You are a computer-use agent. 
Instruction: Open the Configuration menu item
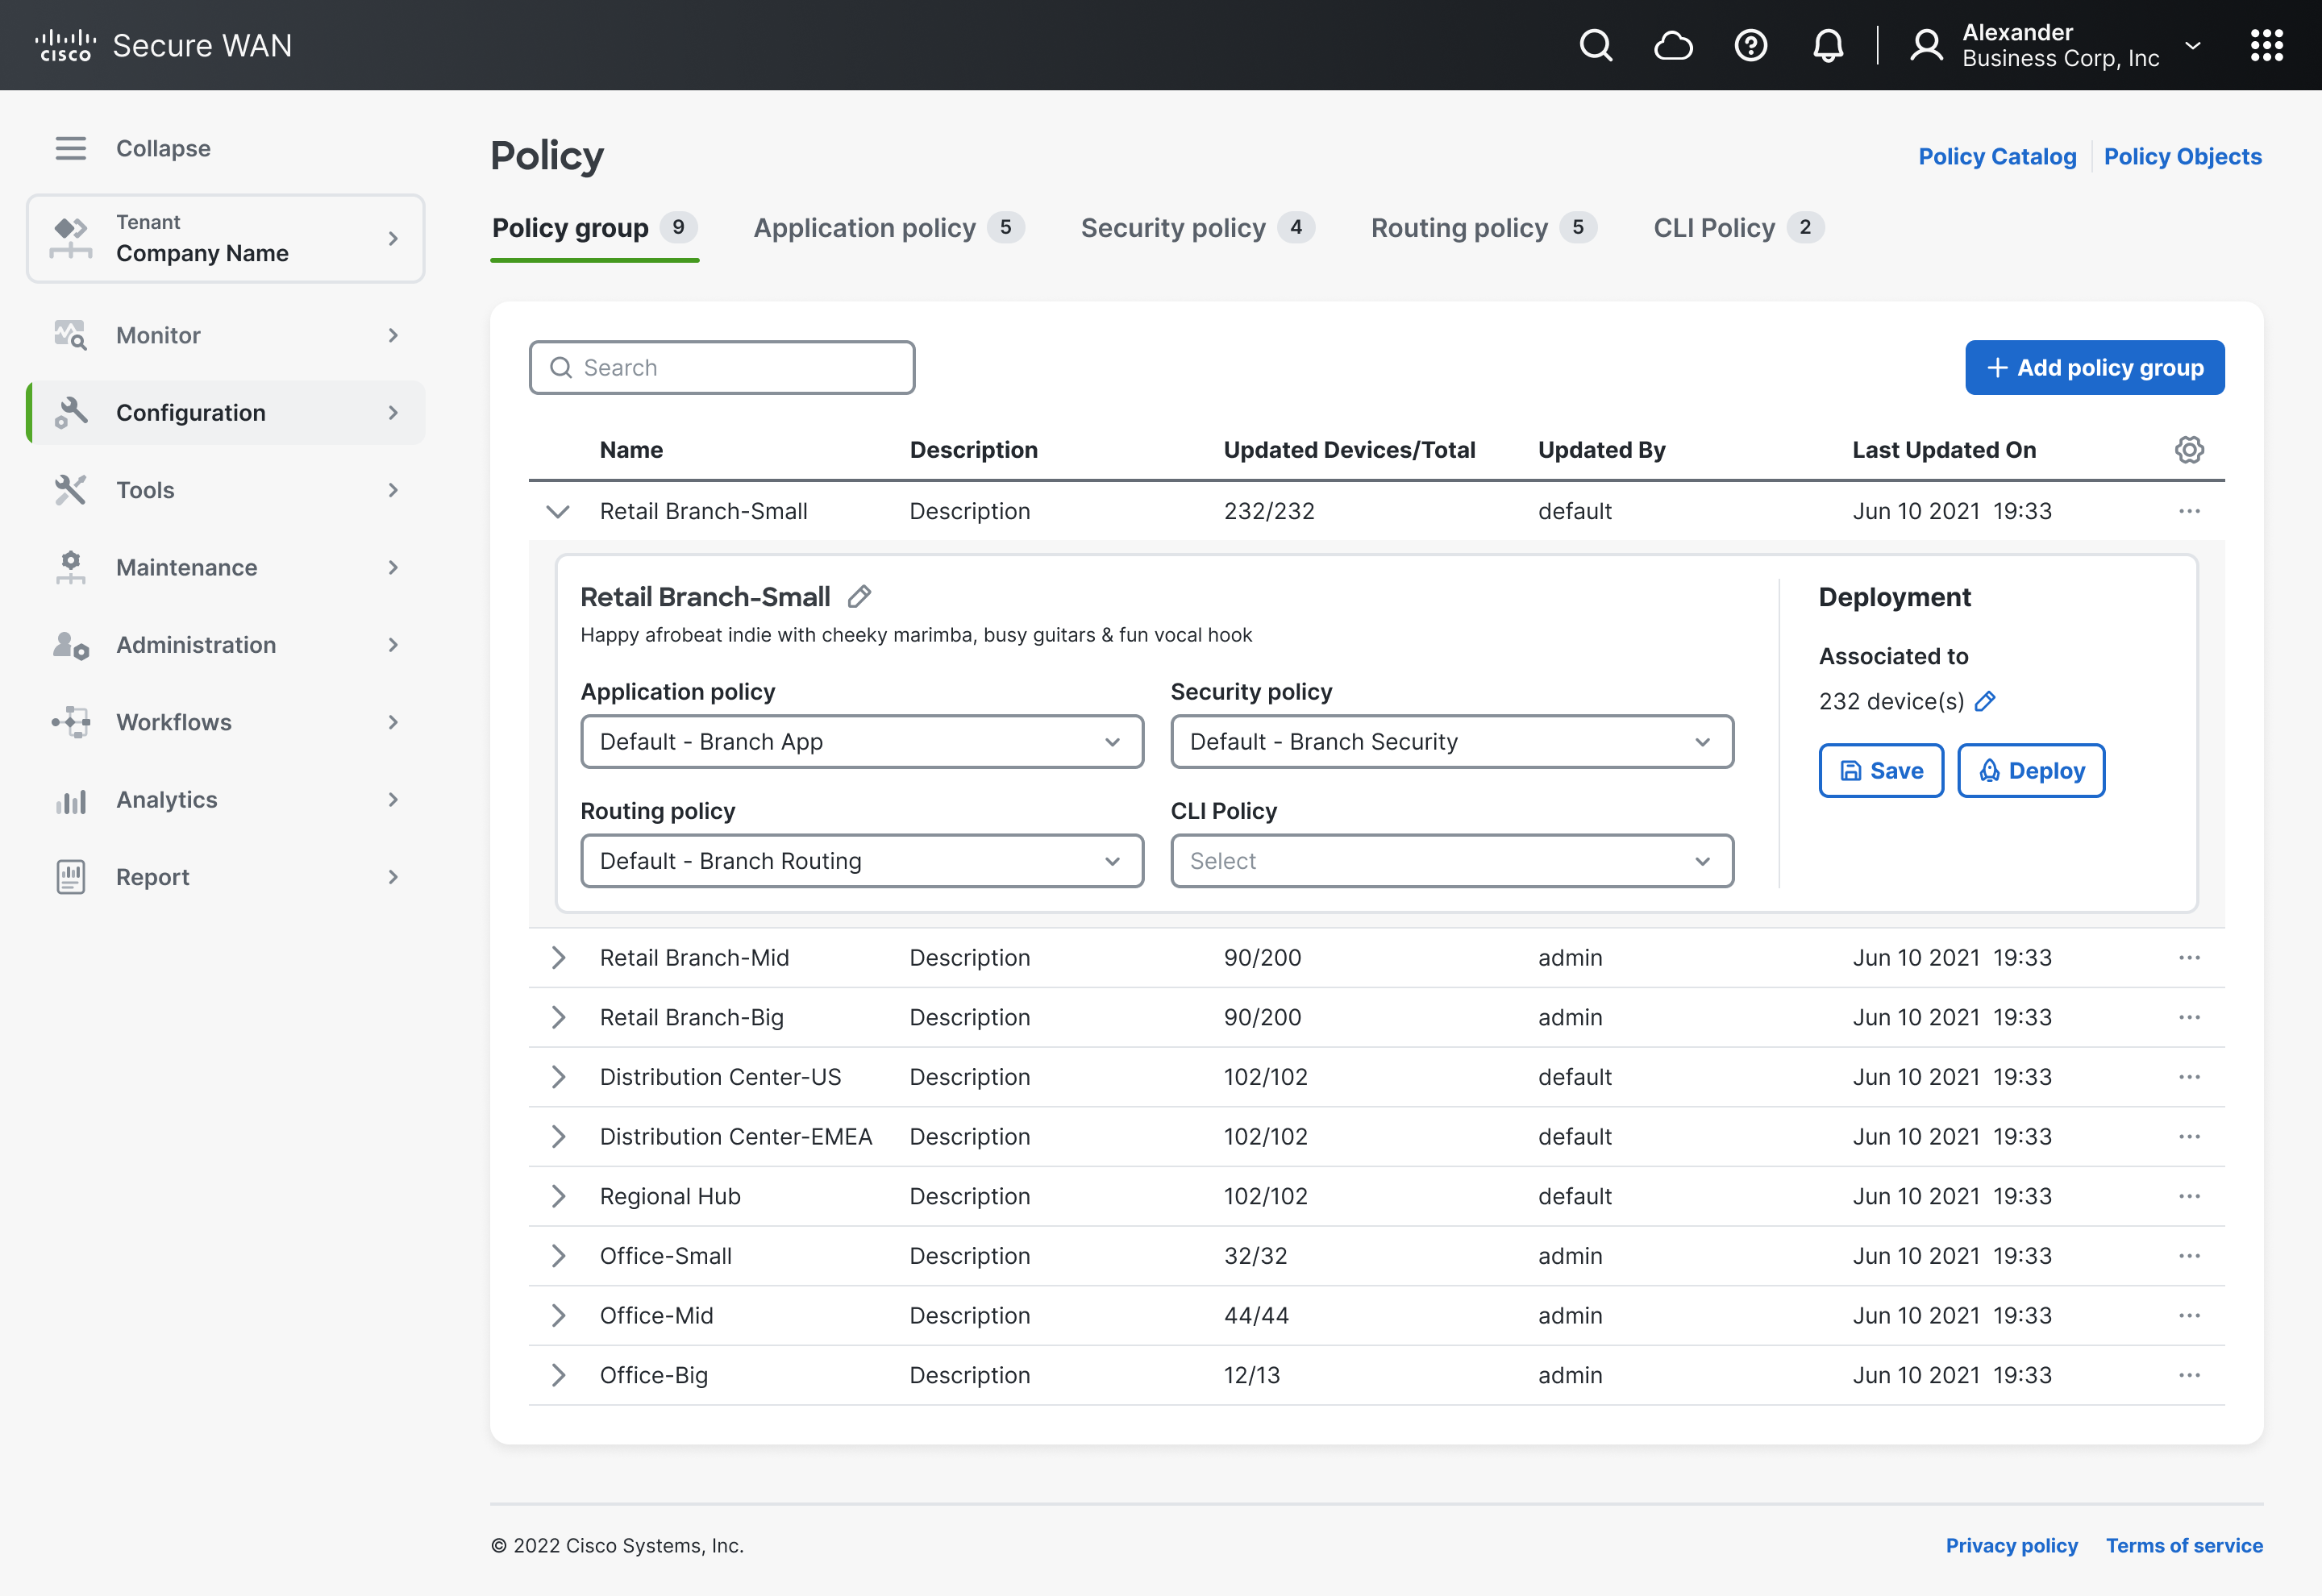(x=225, y=413)
